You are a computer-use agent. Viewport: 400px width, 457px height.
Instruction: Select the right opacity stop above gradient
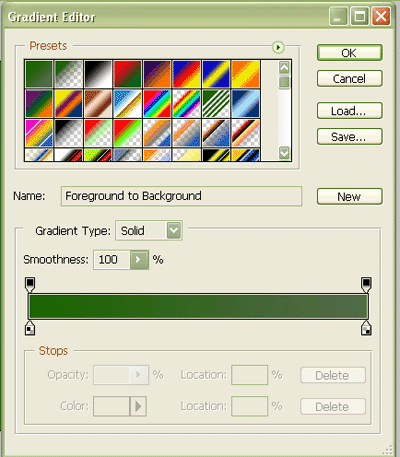click(366, 284)
